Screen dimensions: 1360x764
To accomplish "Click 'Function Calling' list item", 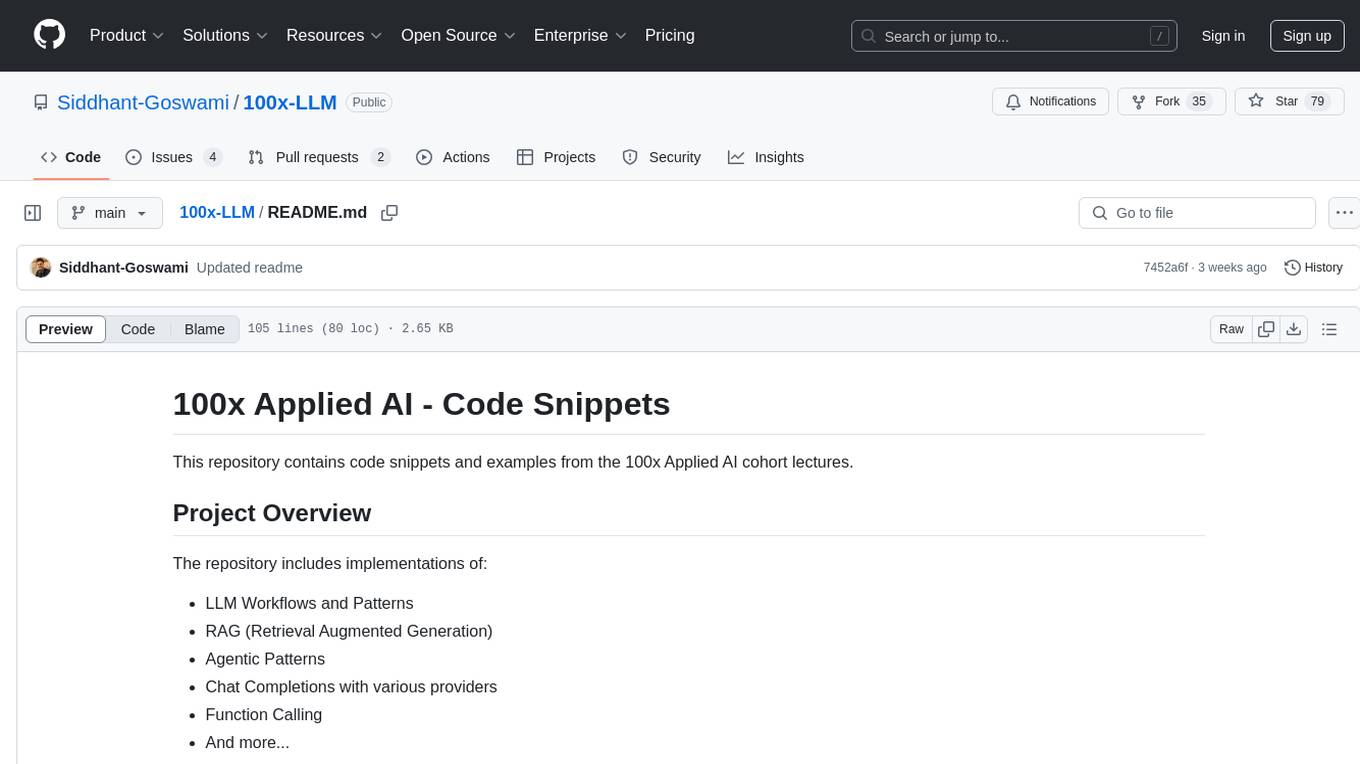I will [264, 714].
